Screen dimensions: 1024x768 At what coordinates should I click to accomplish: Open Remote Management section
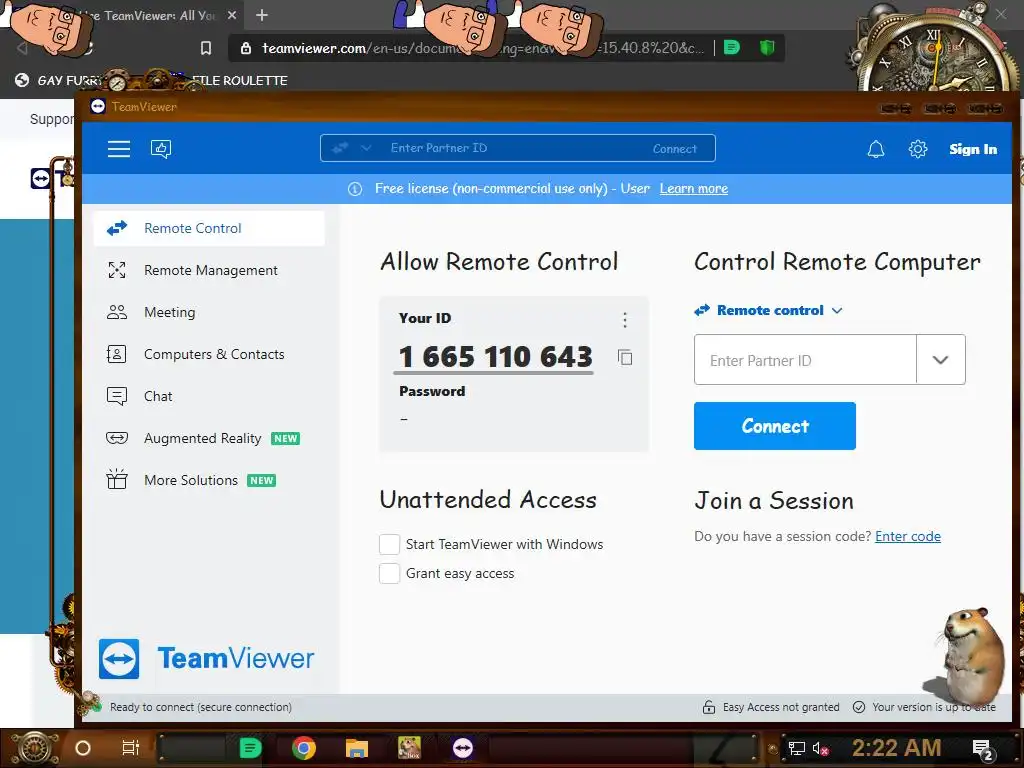[209, 270]
